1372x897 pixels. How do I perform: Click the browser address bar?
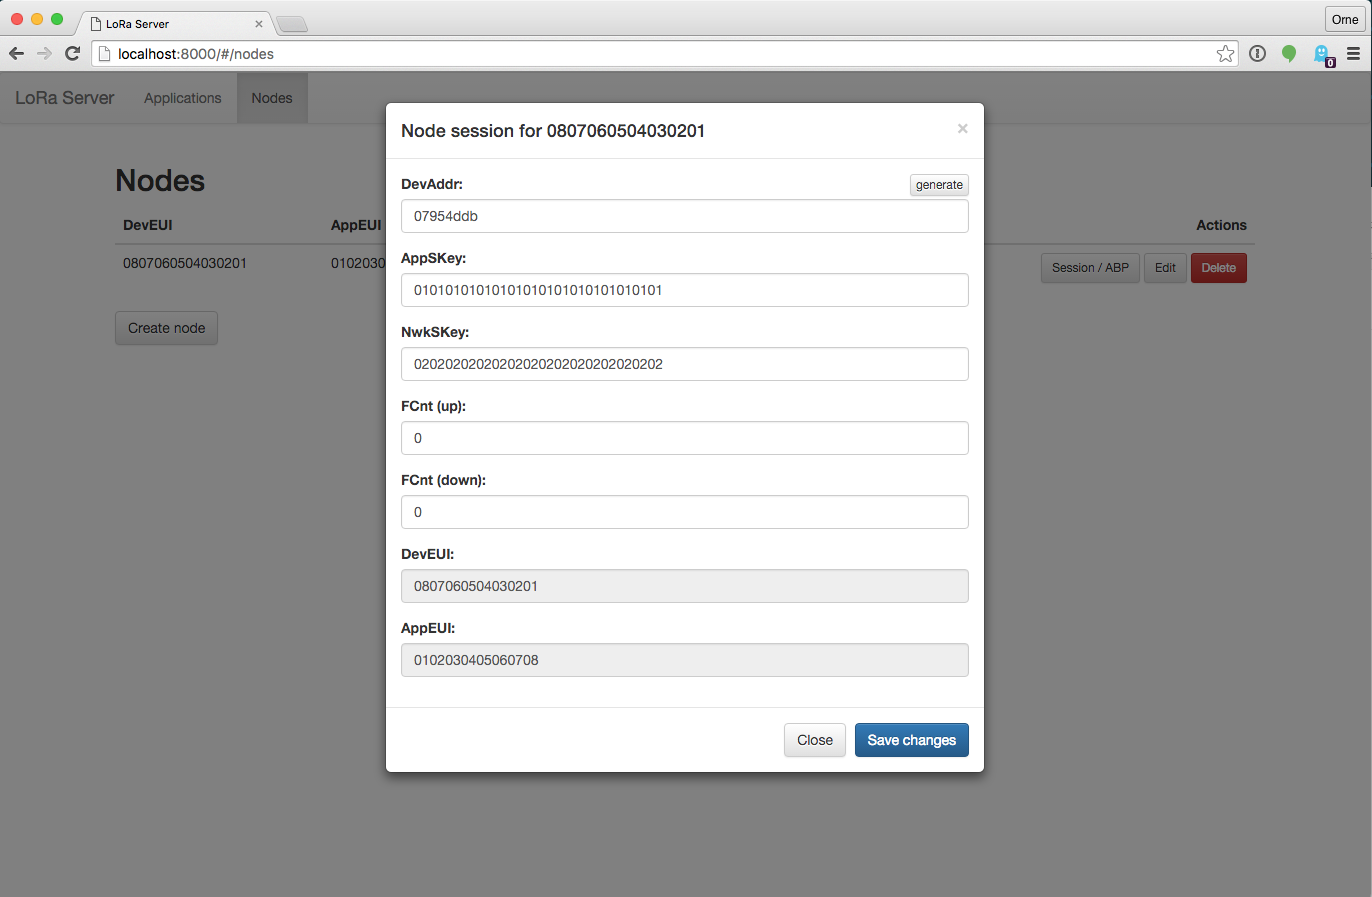coord(660,54)
